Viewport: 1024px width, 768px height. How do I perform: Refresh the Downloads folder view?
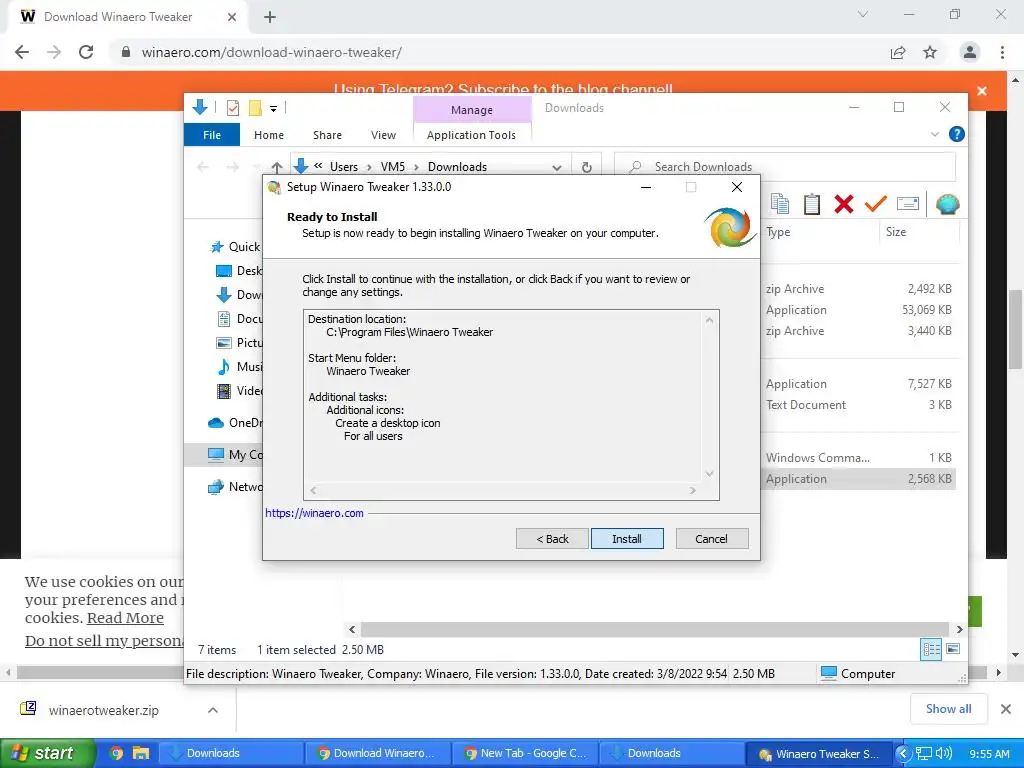coord(586,167)
